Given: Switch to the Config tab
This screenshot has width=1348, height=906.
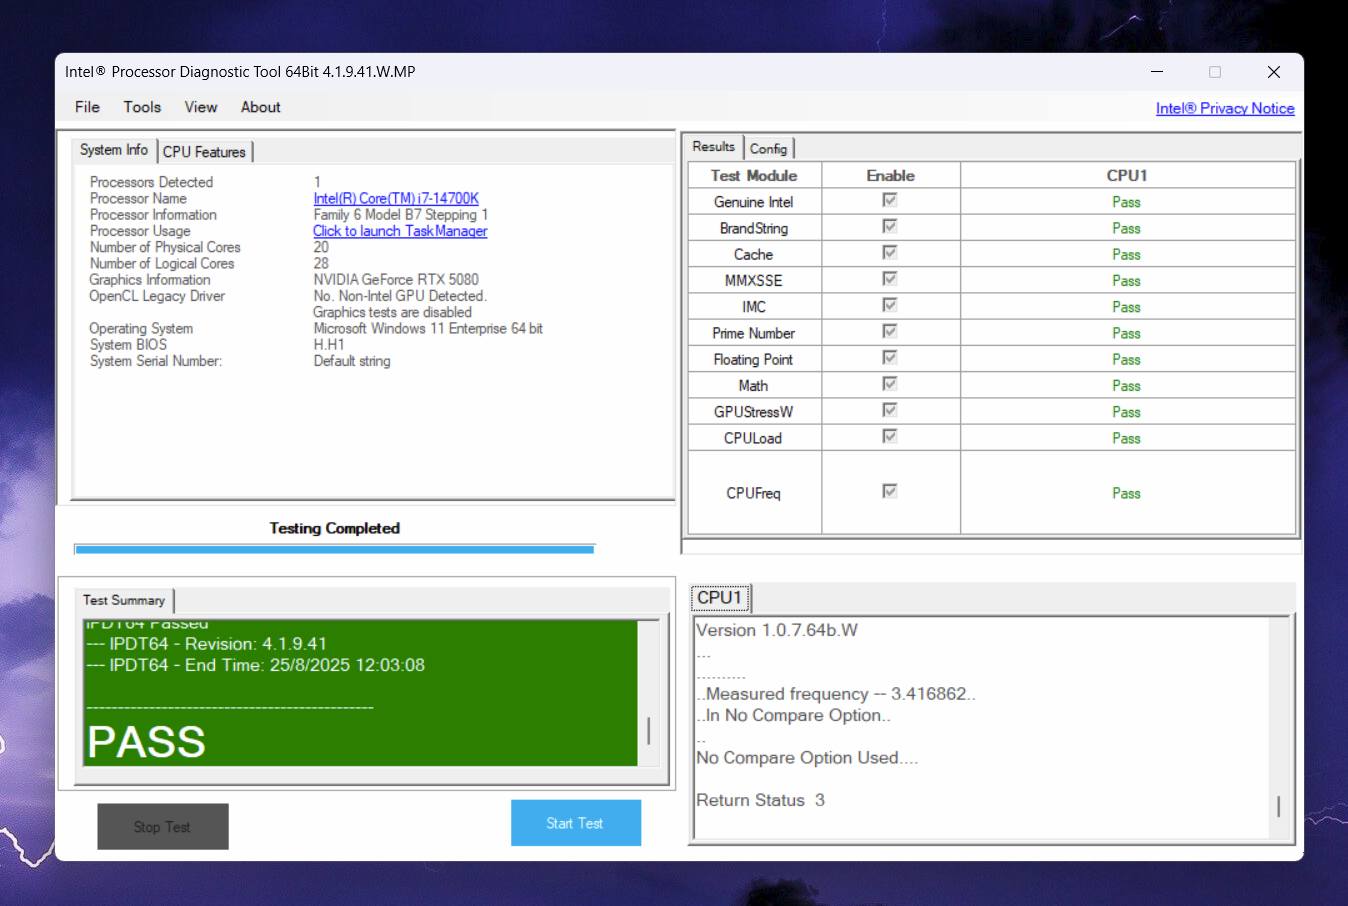Looking at the screenshot, I should click(769, 149).
